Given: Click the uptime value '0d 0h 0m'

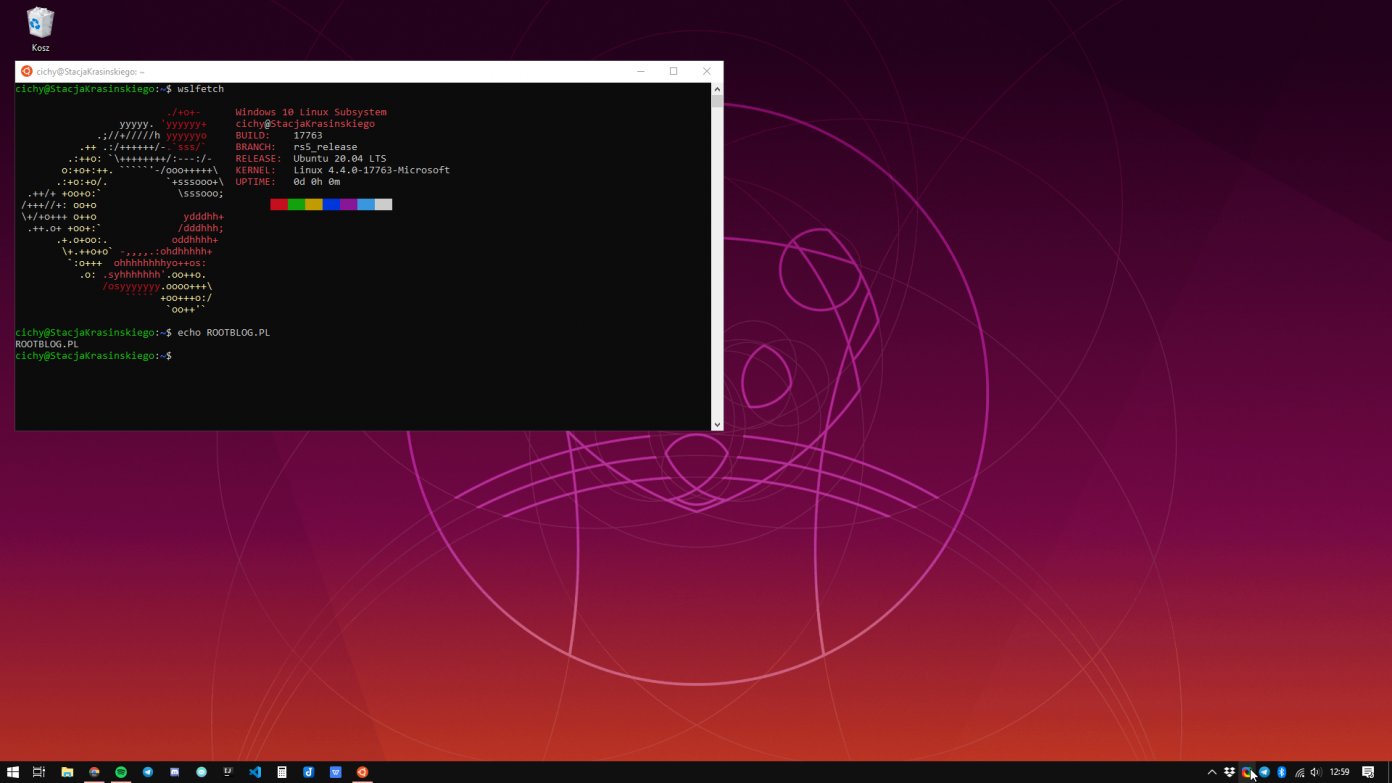Looking at the screenshot, I should pyautogui.click(x=317, y=182).
